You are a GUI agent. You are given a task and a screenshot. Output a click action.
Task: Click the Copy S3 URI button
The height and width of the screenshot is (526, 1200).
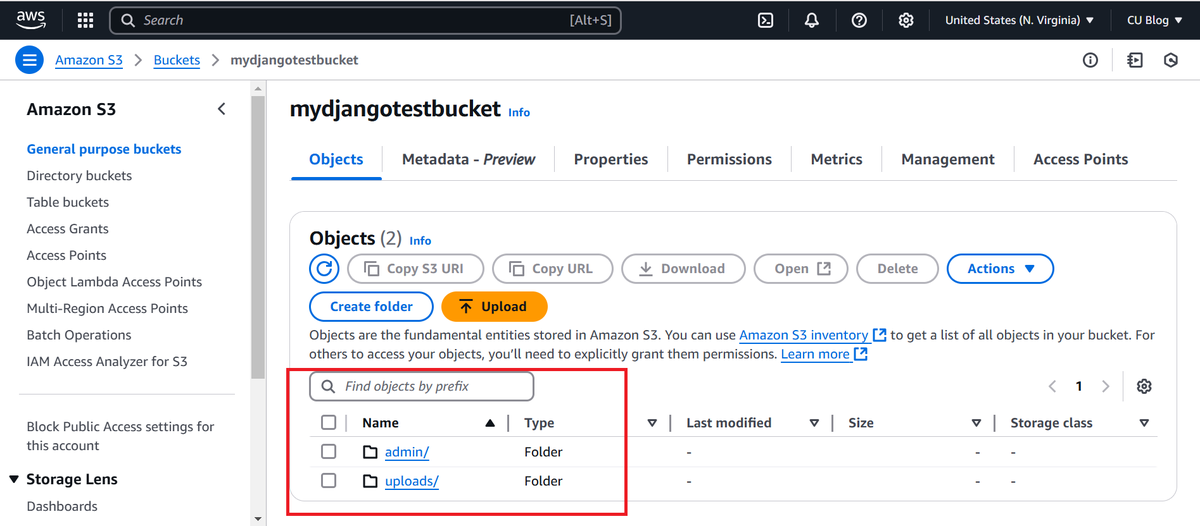click(x=416, y=269)
